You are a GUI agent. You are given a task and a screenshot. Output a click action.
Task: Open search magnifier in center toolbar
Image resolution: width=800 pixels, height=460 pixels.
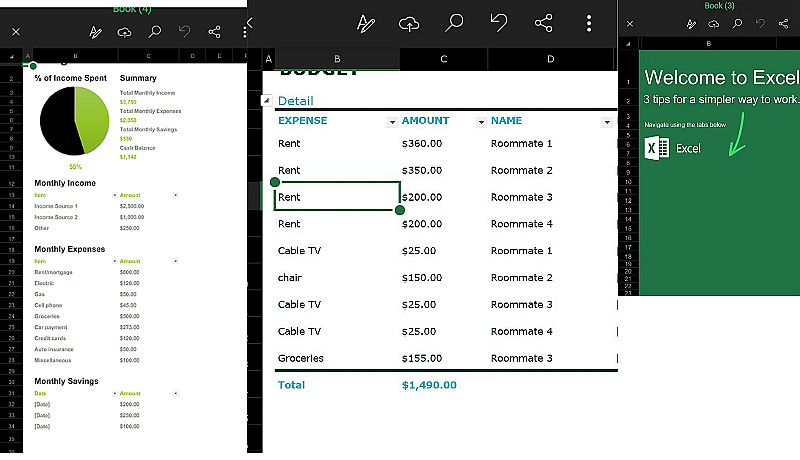click(454, 23)
